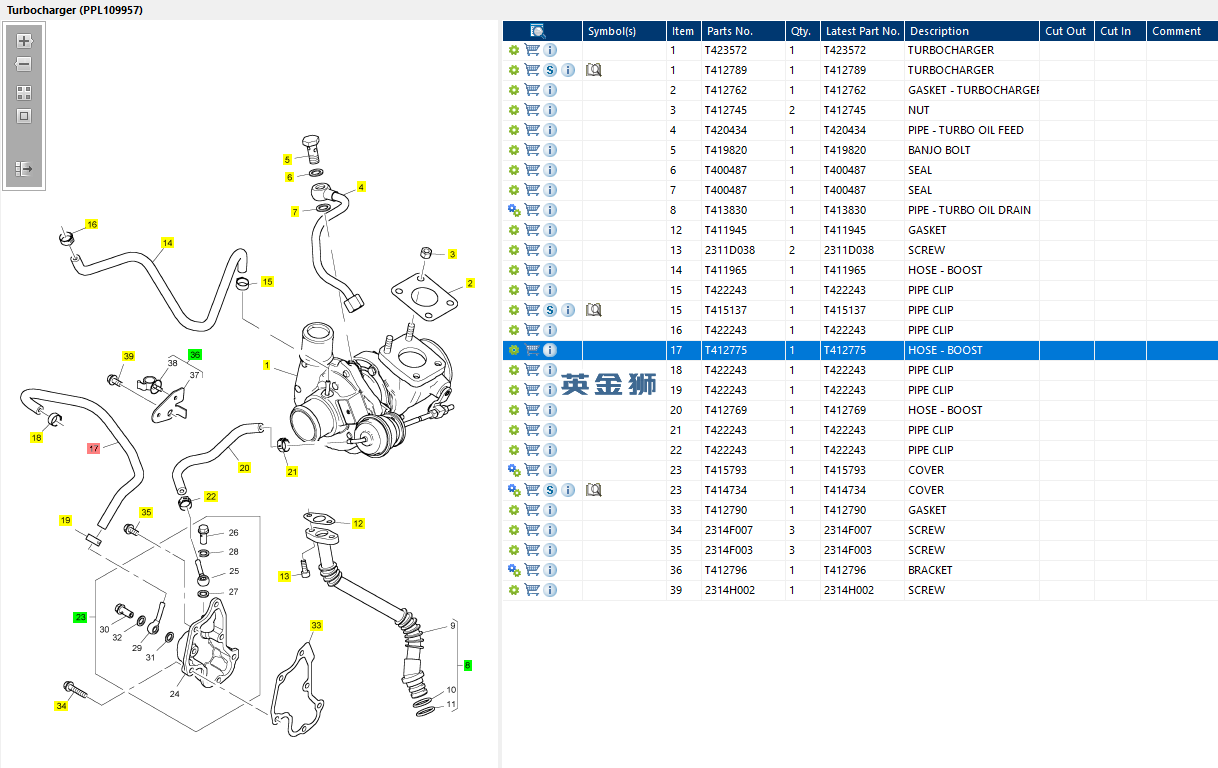Click the 'PIPE - TURBO OIL FEED' description
Viewport: 1218px width, 768px height.
click(966, 130)
